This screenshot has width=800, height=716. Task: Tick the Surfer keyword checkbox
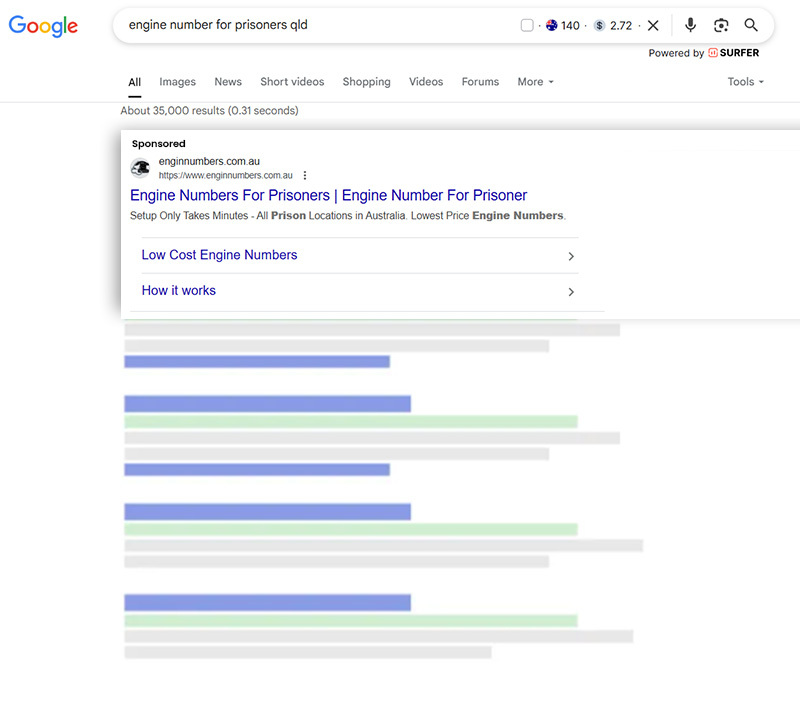coord(527,26)
